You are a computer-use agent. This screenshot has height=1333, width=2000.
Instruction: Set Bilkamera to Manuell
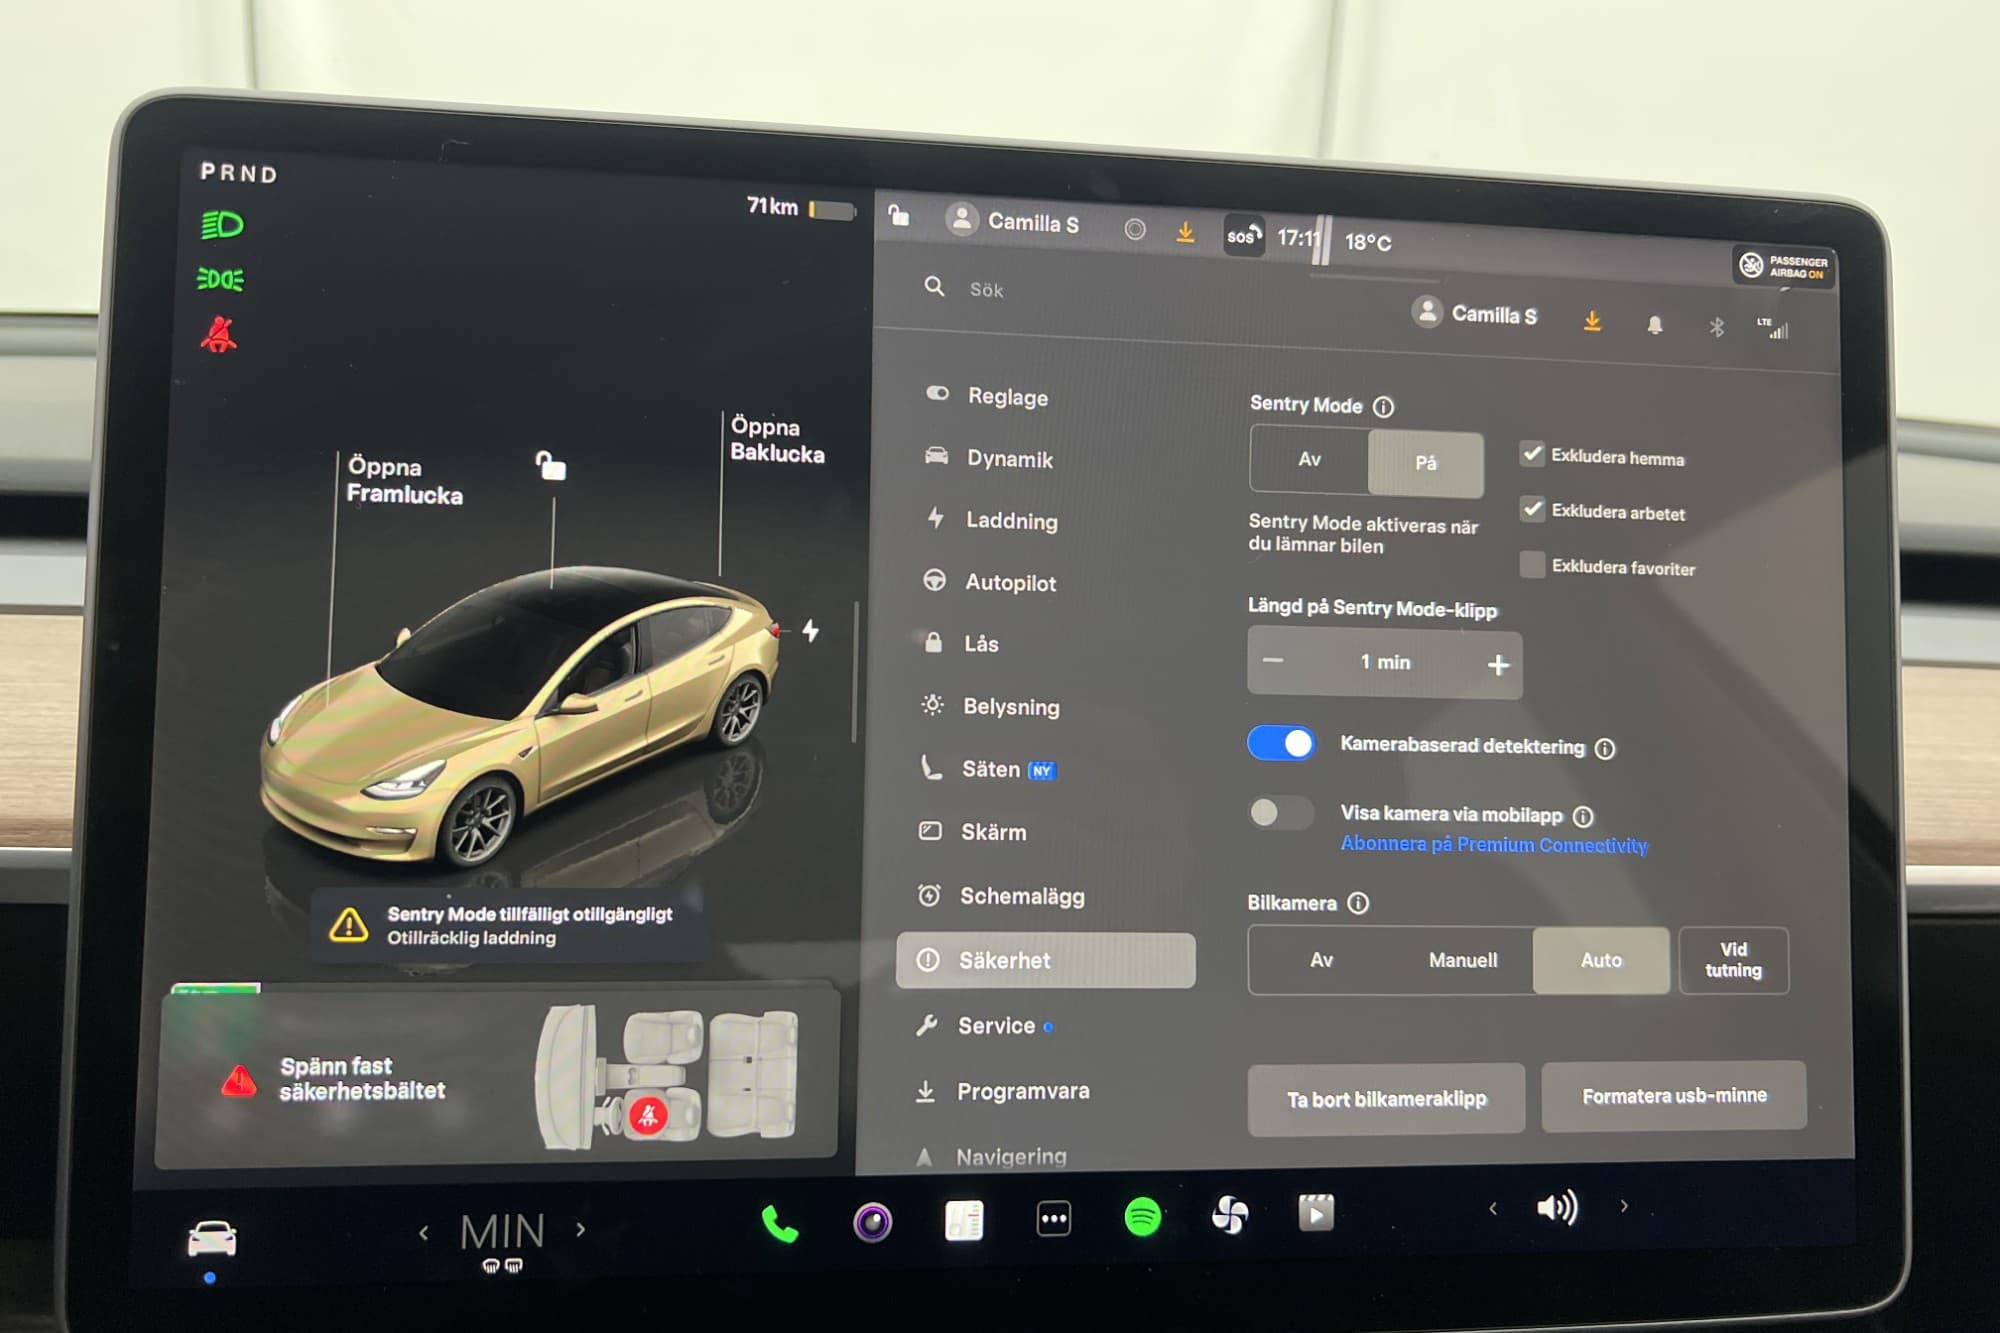tap(1463, 960)
